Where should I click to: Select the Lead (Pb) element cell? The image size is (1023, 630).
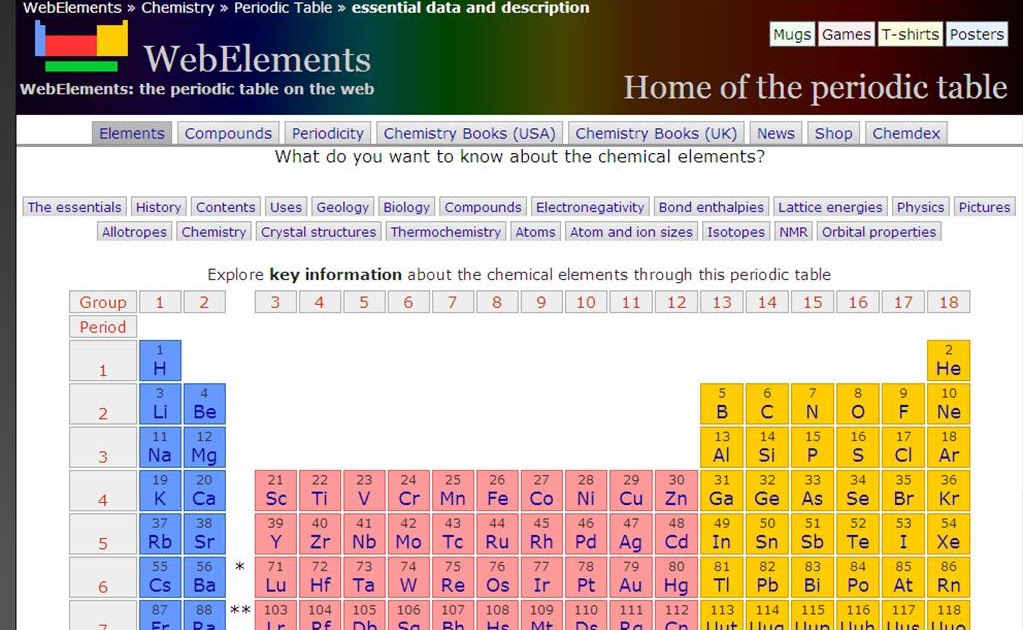click(767, 577)
